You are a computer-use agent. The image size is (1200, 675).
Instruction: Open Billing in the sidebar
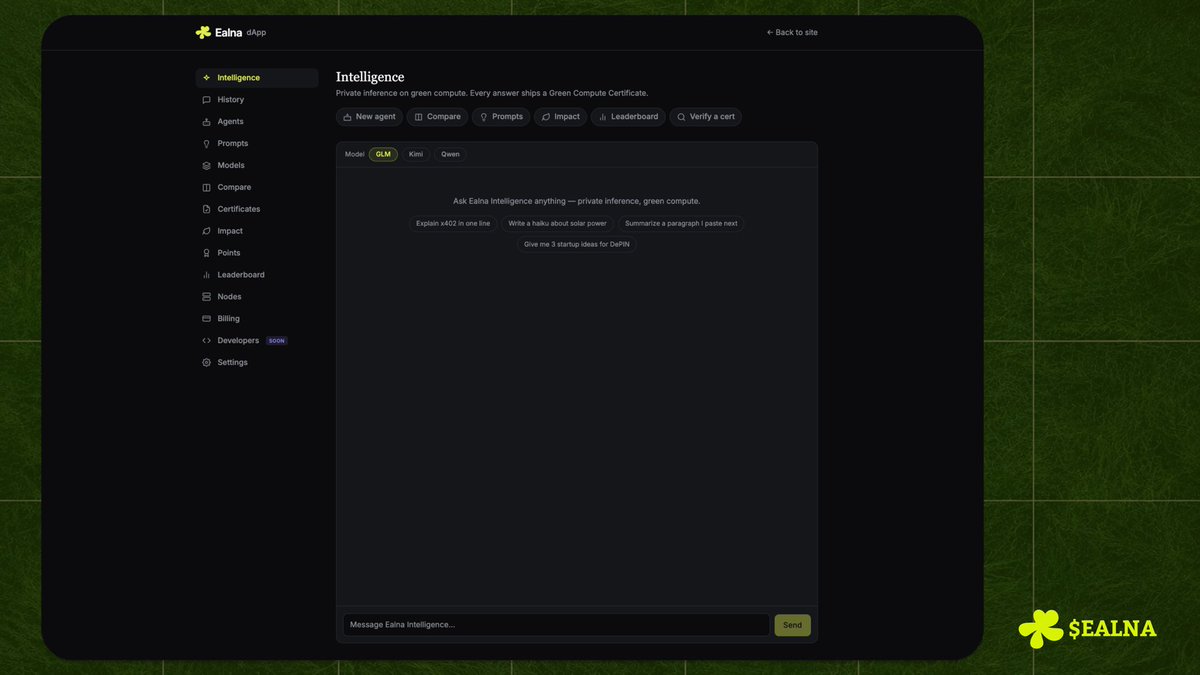[x=257, y=319]
